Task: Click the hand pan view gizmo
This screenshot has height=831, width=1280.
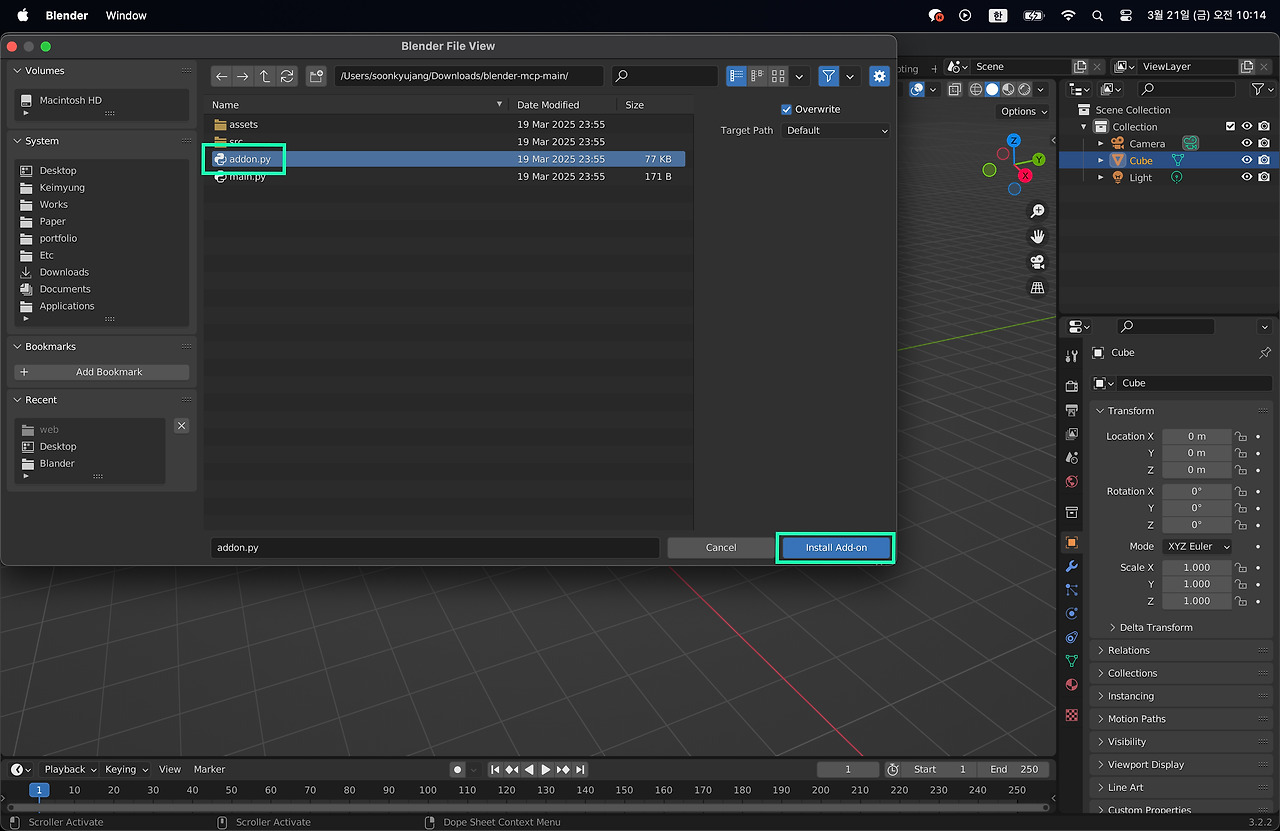Action: [x=1037, y=236]
